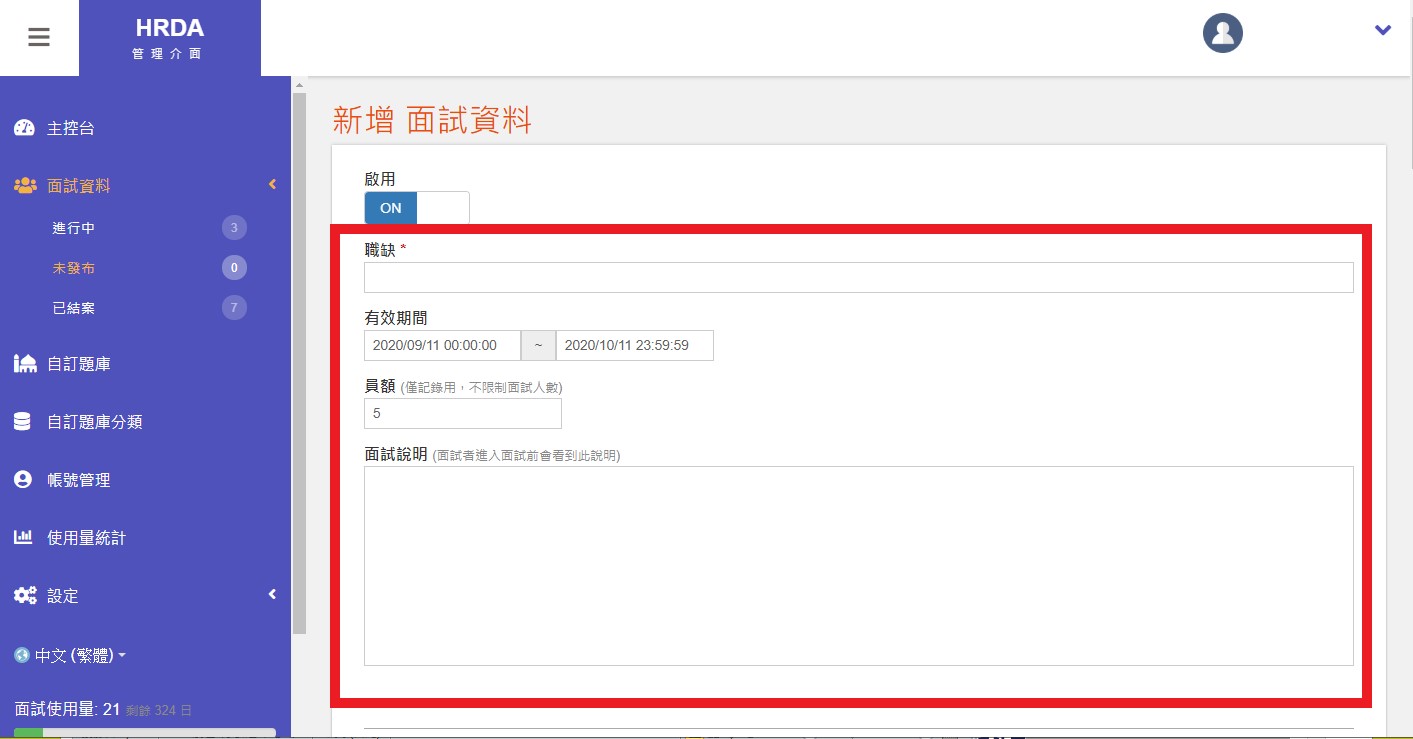1413x739 pixels.
Task: Expand the 設定 menu chevron
Action: 272,594
